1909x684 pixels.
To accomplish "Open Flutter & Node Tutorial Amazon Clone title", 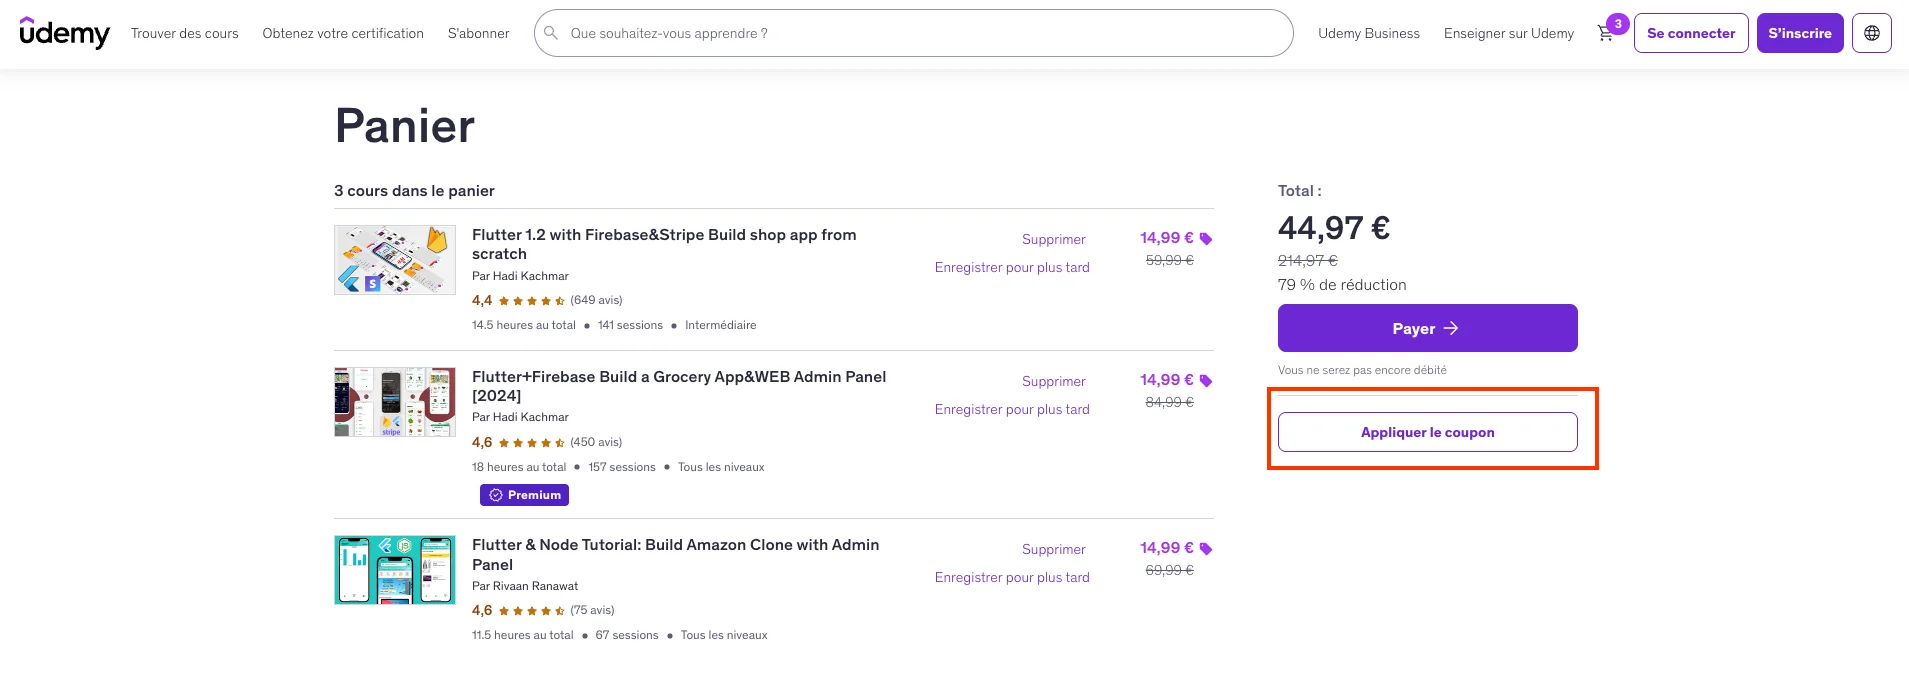I will 676,554.
